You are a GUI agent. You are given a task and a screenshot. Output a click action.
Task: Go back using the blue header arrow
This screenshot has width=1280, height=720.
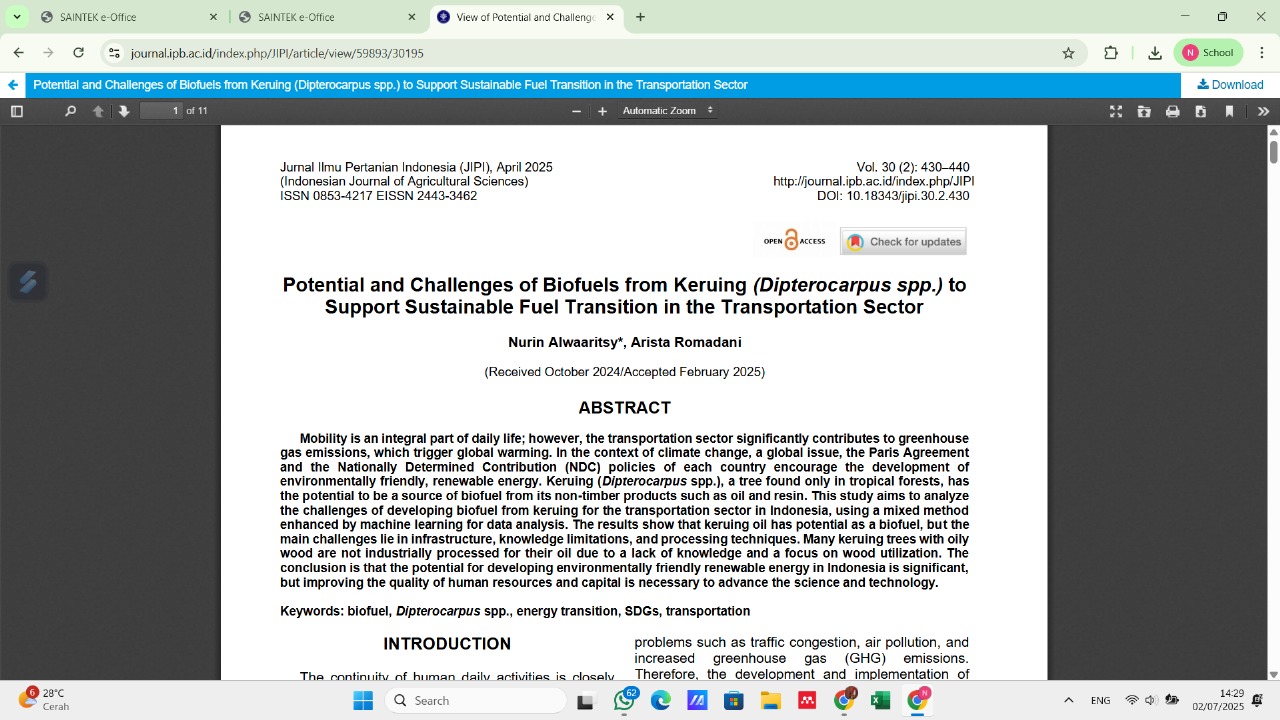13,85
